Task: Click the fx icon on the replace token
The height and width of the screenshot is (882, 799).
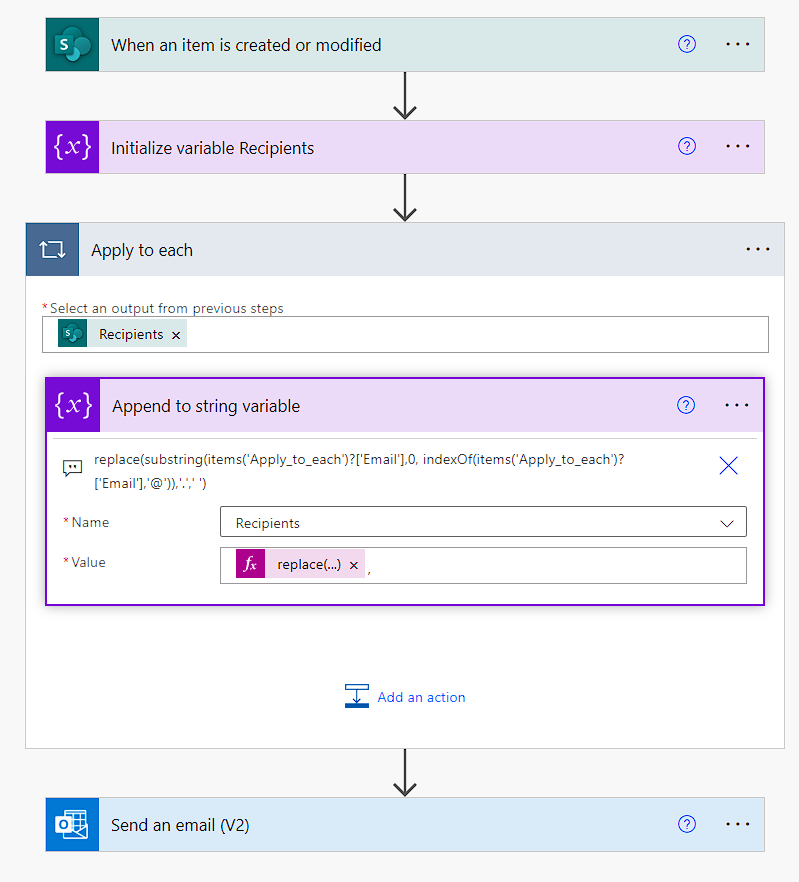Action: [249, 564]
